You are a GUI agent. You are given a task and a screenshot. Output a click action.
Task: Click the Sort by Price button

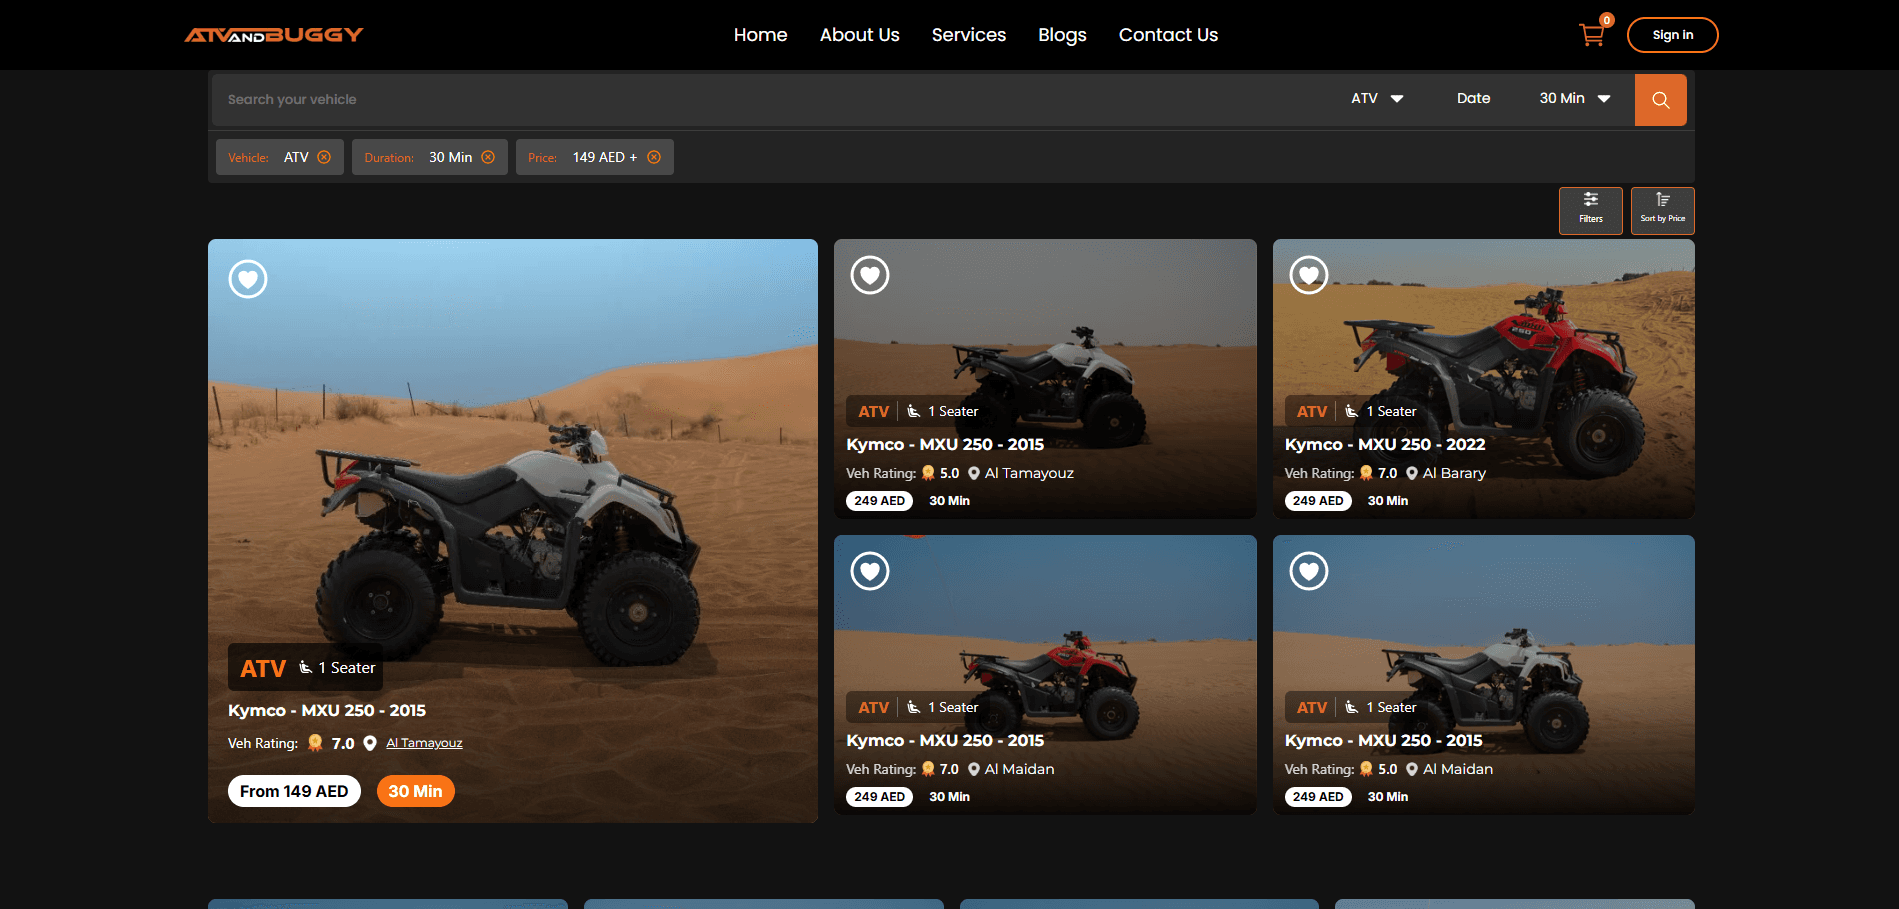point(1662,211)
